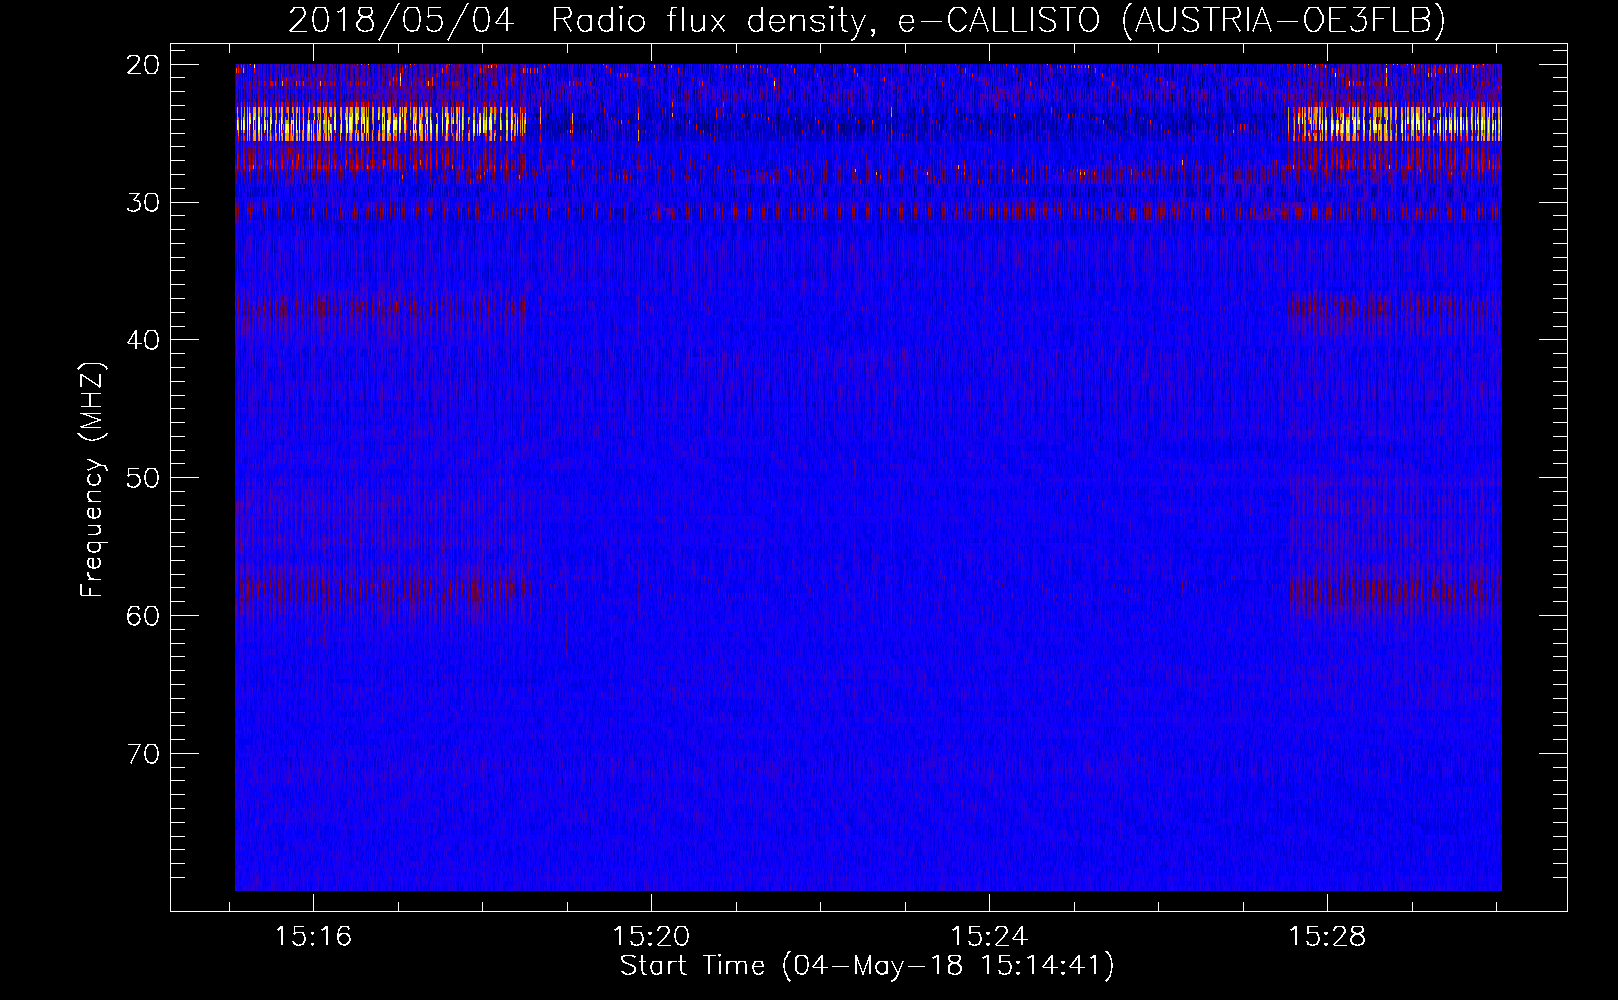Image resolution: width=1618 pixels, height=1000 pixels.
Task: Click the 15:28 time tick label
Action: point(1327,937)
